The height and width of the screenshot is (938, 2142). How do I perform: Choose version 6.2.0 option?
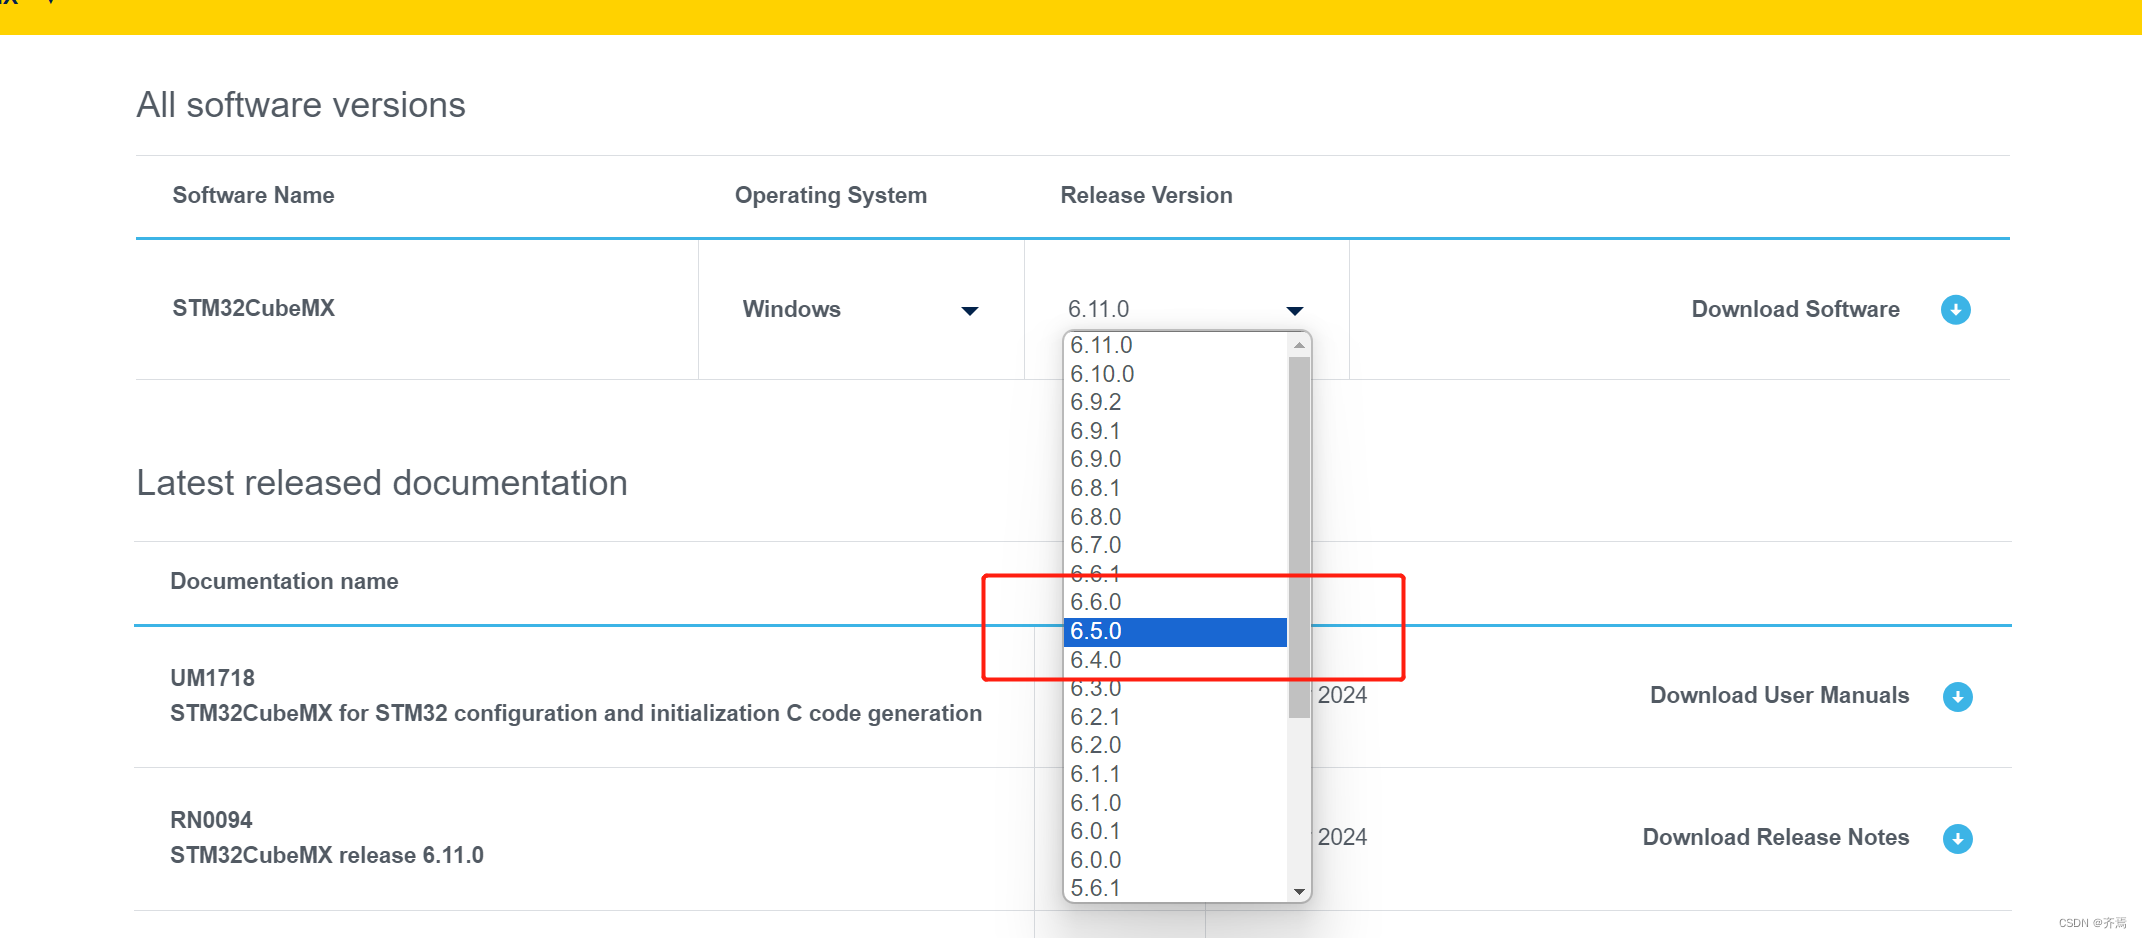click(1176, 745)
